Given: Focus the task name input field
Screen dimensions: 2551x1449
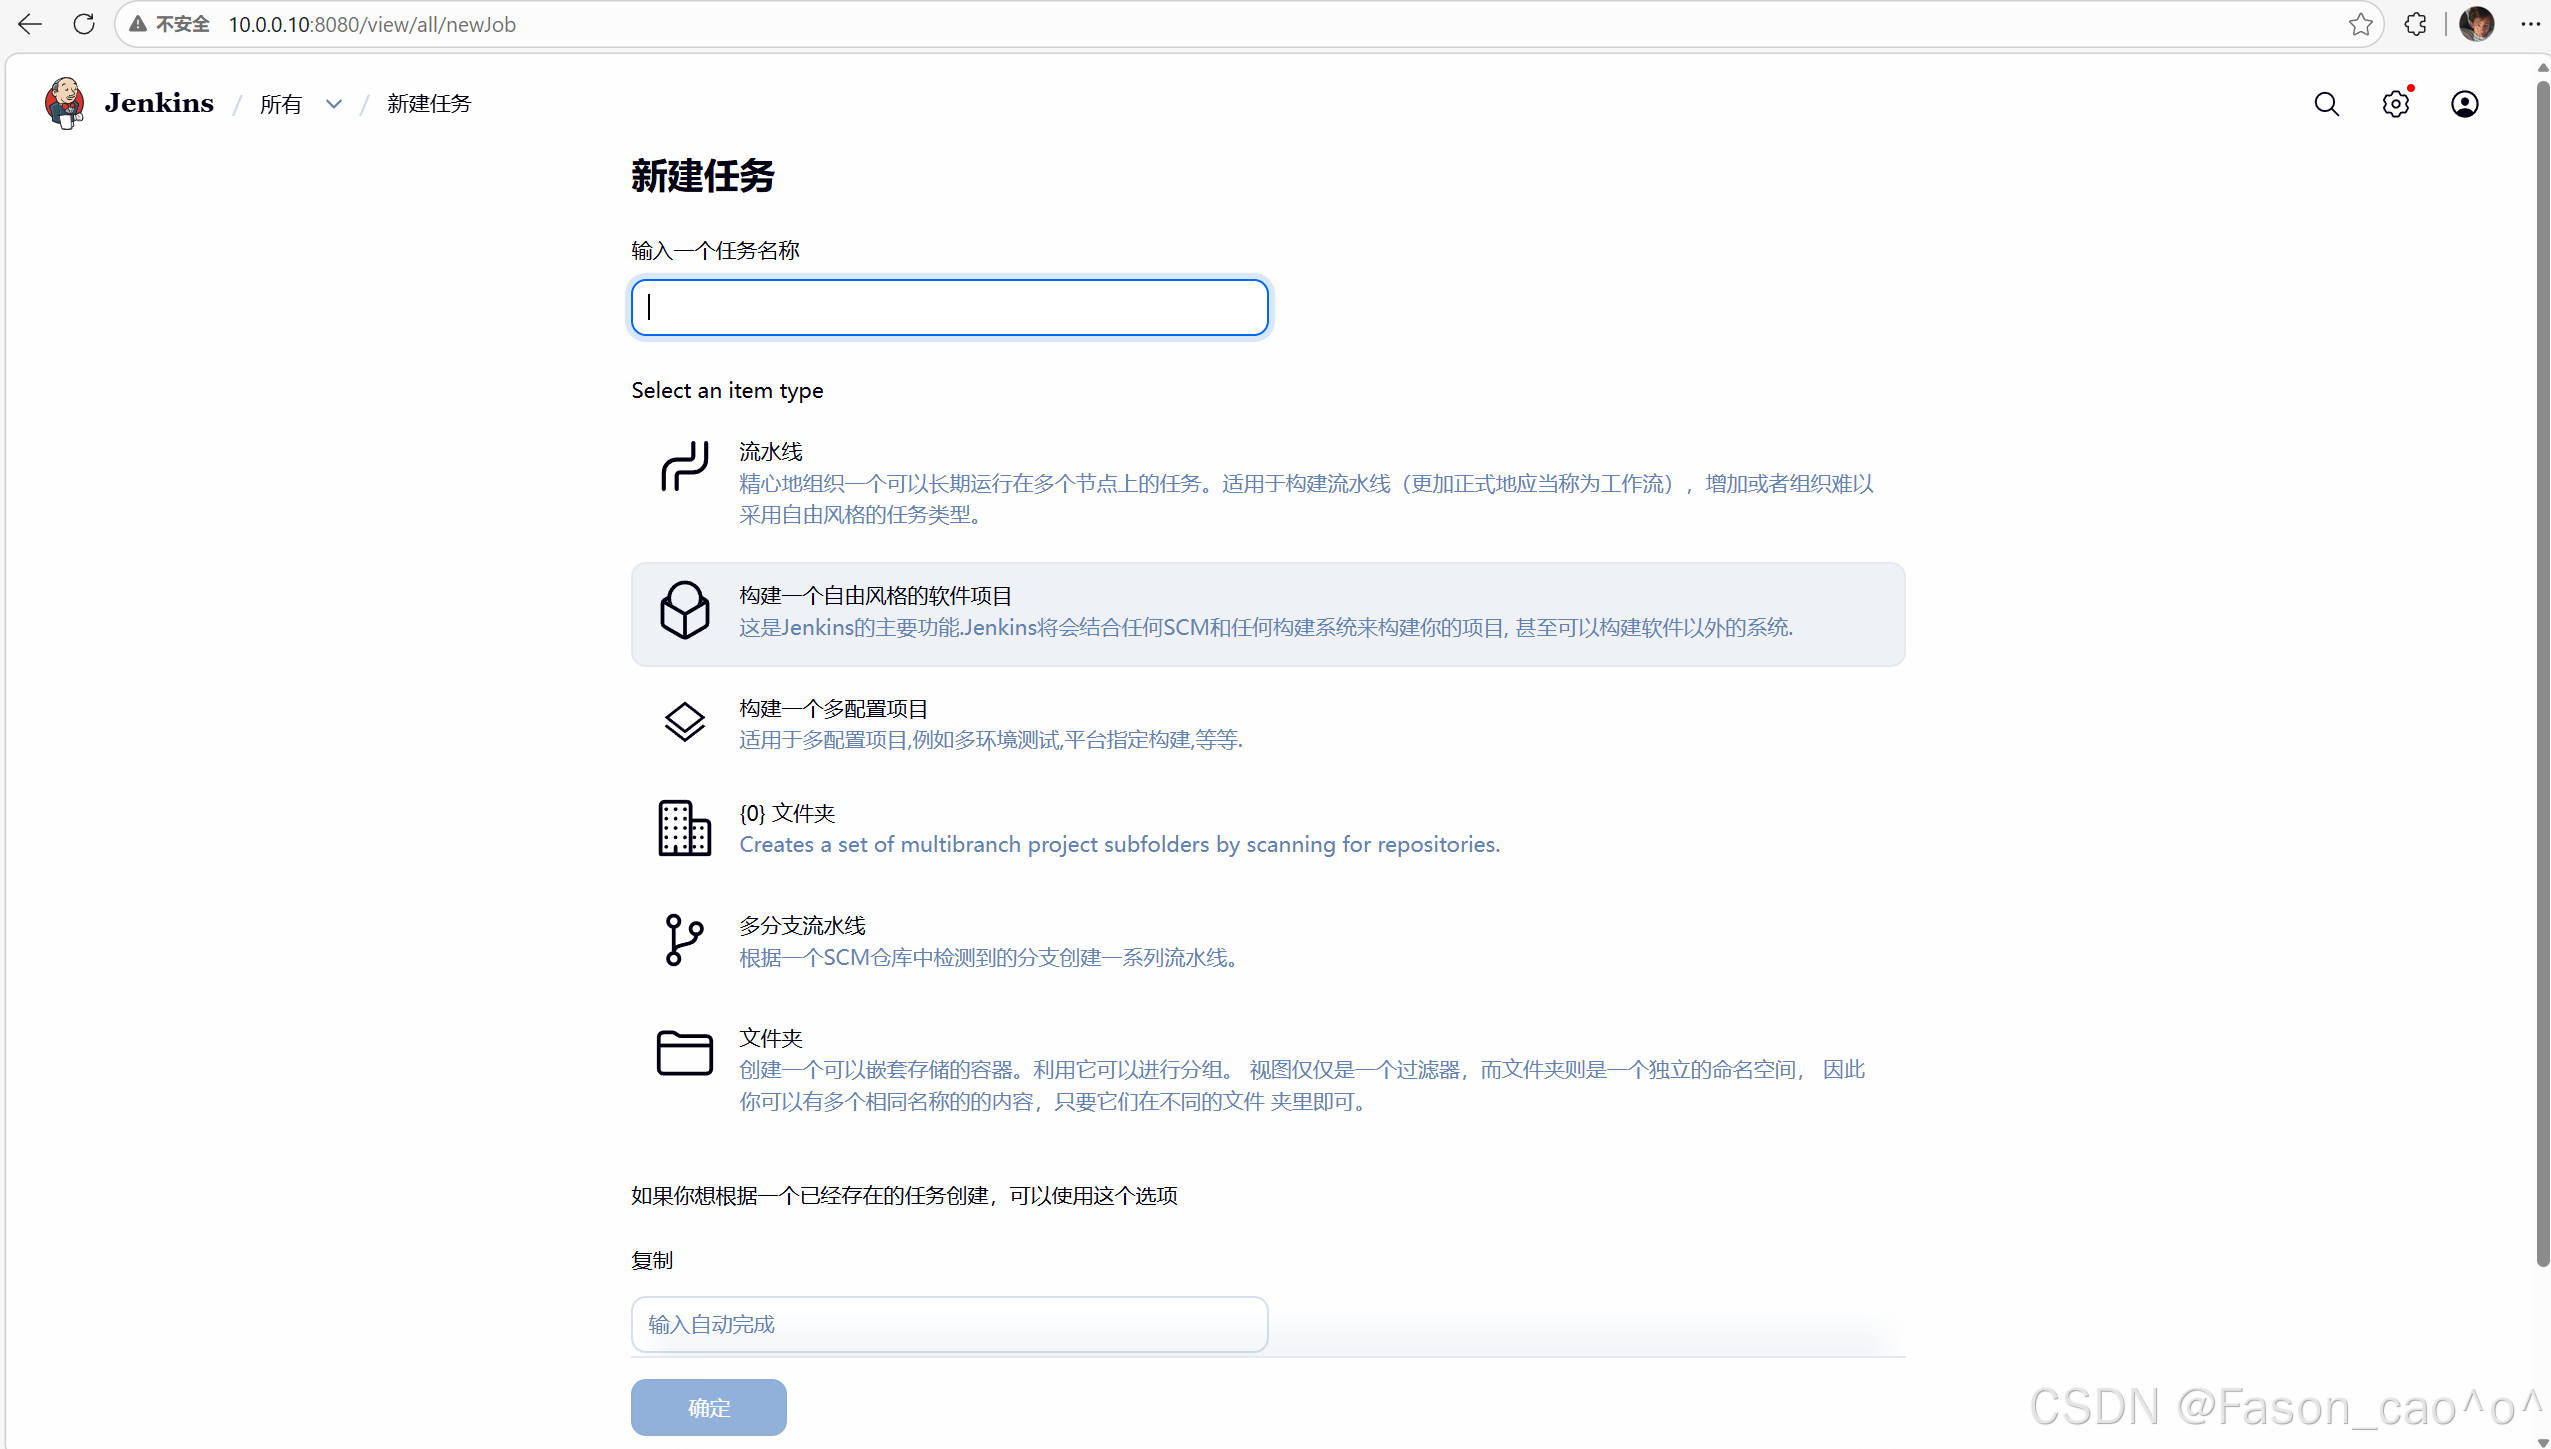Looking at the screenshot, I should 949,307.
